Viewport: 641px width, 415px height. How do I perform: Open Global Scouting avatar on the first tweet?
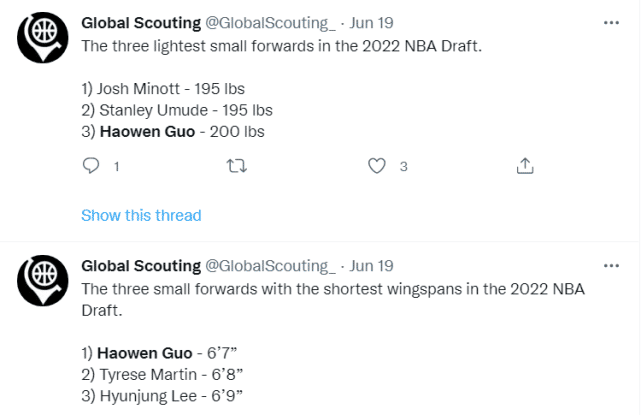click(x=43, y=39)
